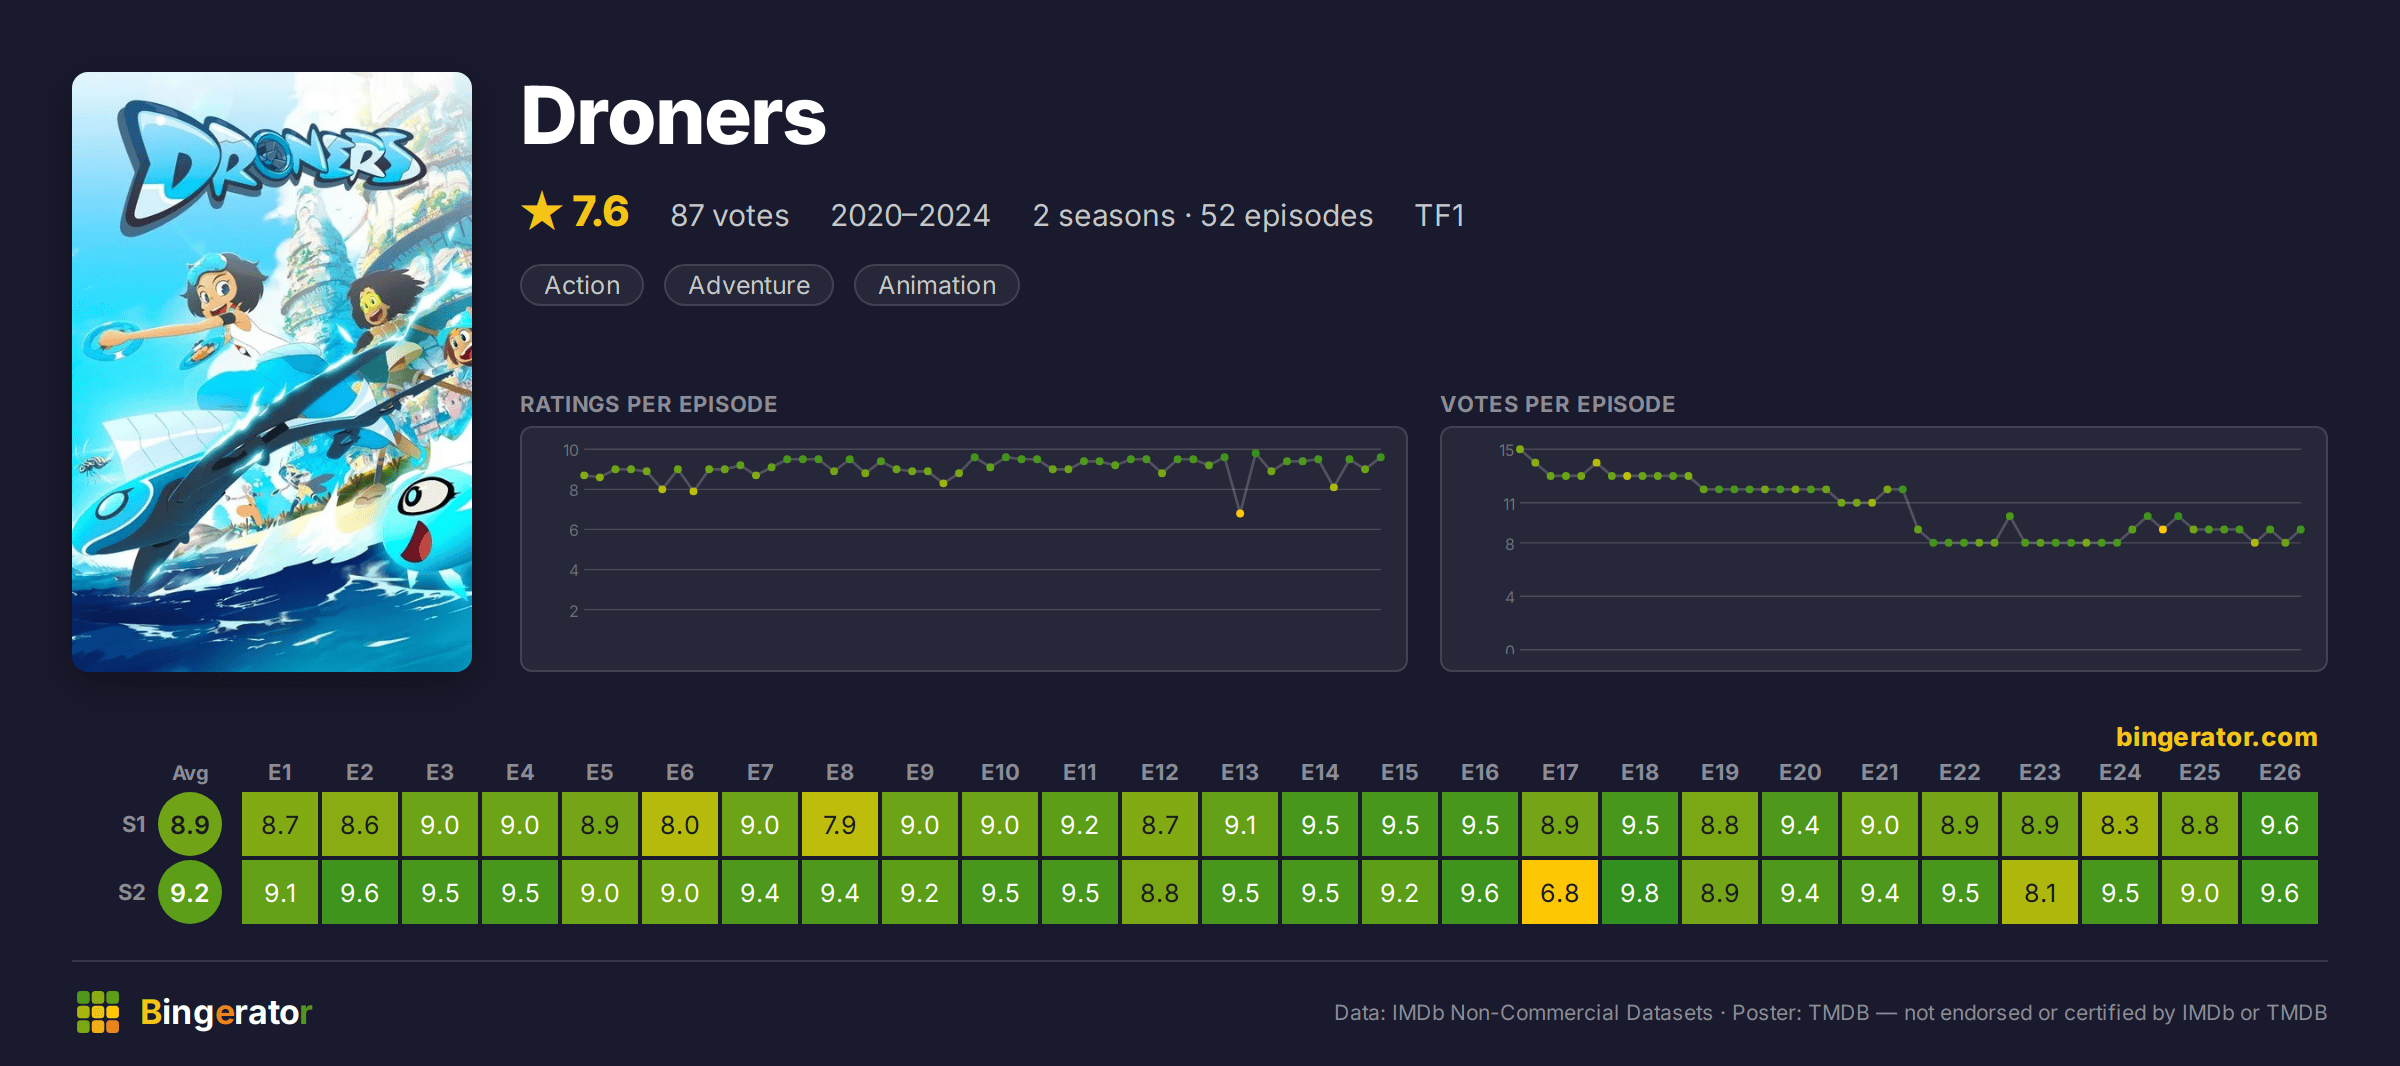Viewport: 2400px width, 1066px height.
Task: Click S2 E18 rating cell 9.8
Action: (x=1640, y=893)
